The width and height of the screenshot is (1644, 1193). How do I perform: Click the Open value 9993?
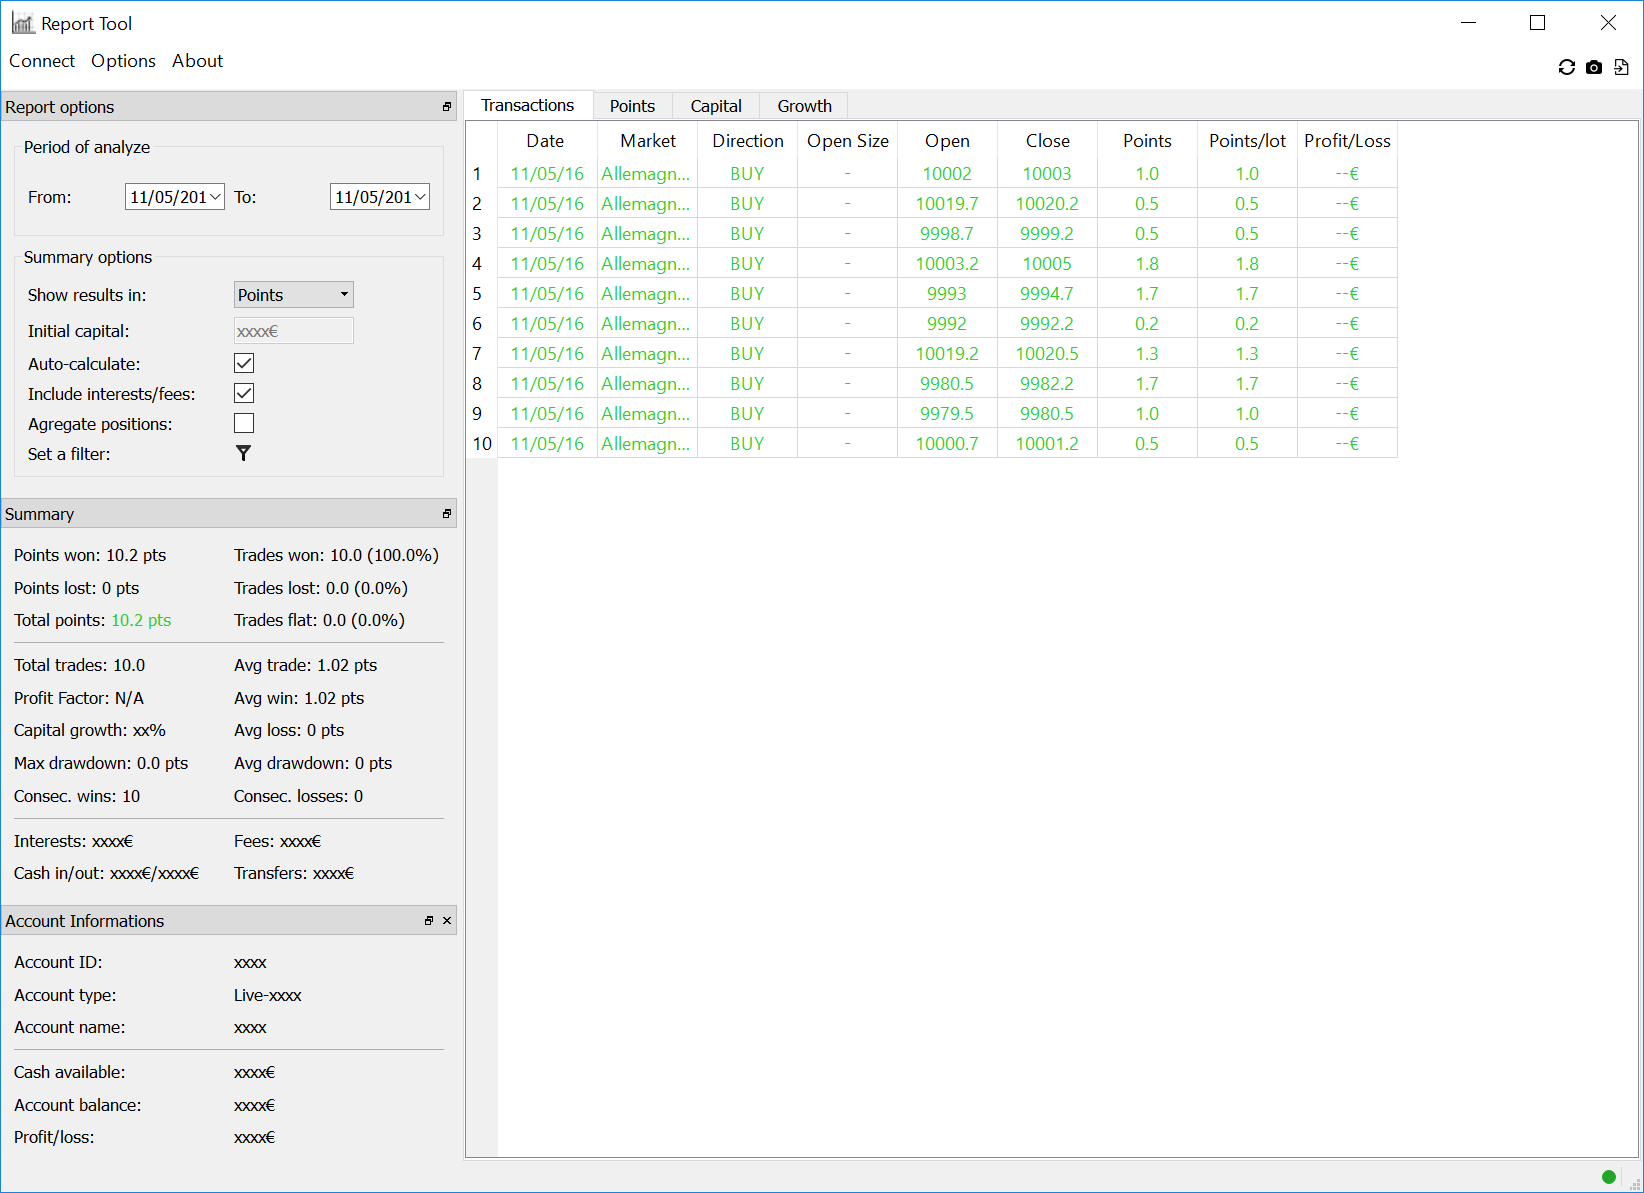tap(947, 294)
